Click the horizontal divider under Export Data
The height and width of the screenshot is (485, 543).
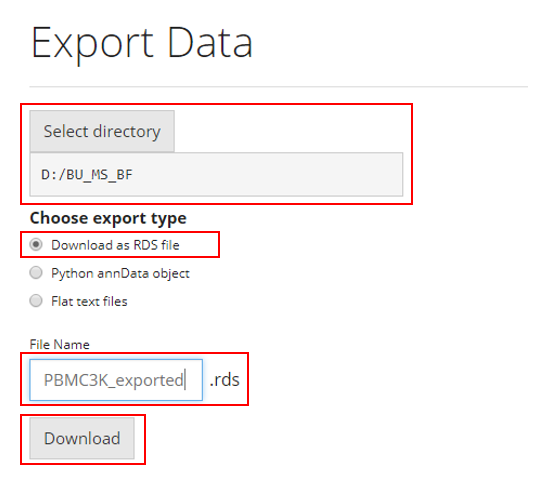(279, 87)
